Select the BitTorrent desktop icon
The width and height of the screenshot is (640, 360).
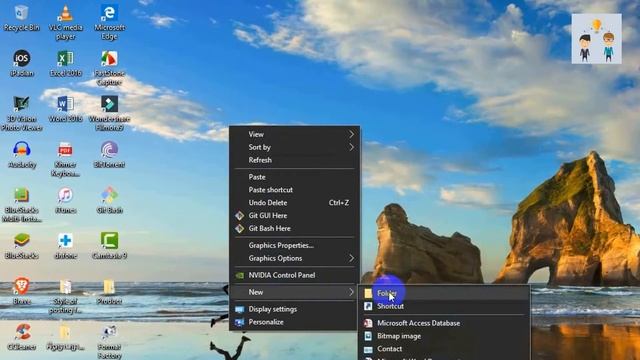click(x=109, y=155)
